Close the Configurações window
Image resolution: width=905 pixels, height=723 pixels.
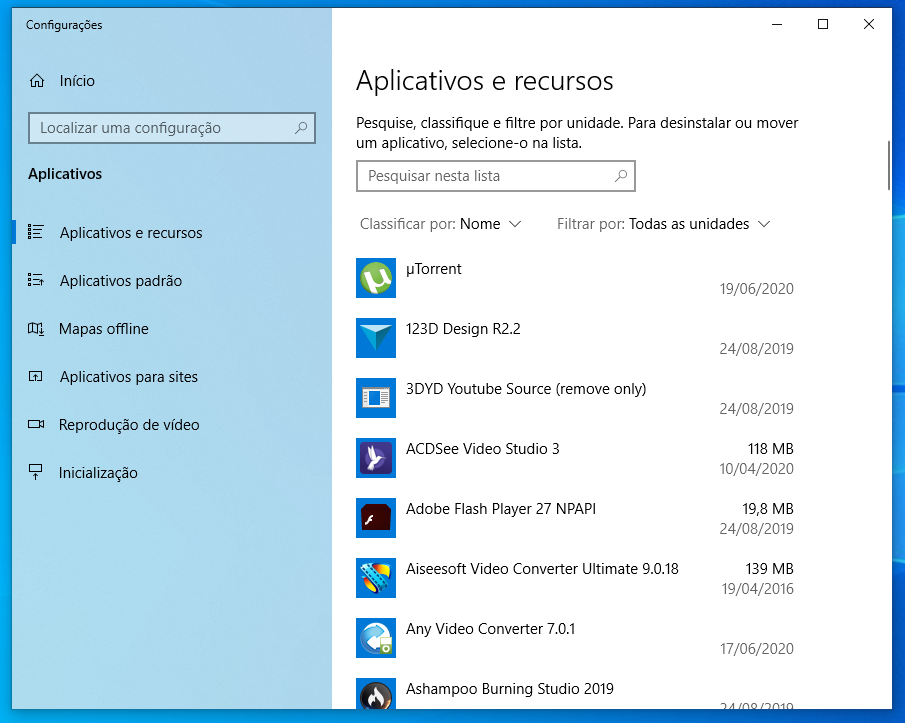tap(869, 24)
